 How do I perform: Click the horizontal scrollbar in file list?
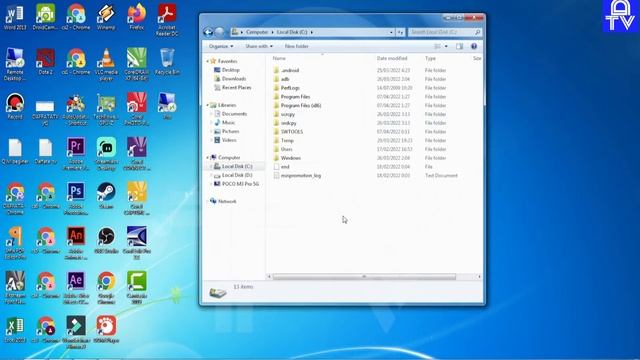point(364,277)
